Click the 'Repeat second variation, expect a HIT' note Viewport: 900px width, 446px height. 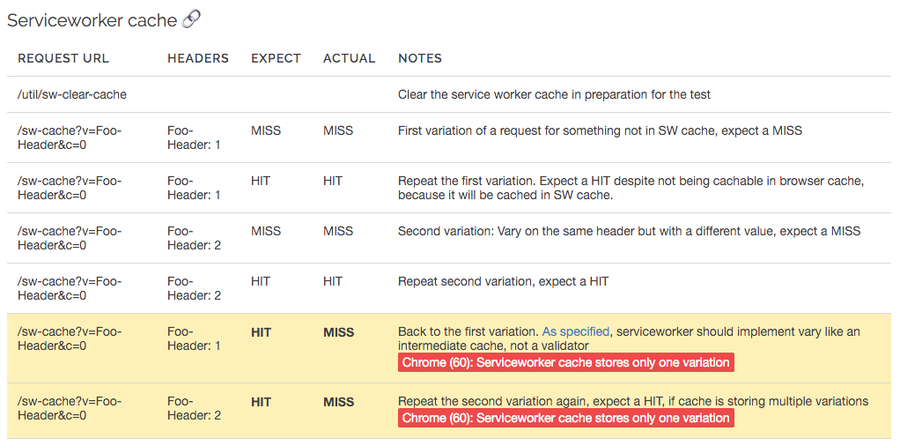click(x=503, y=281)
